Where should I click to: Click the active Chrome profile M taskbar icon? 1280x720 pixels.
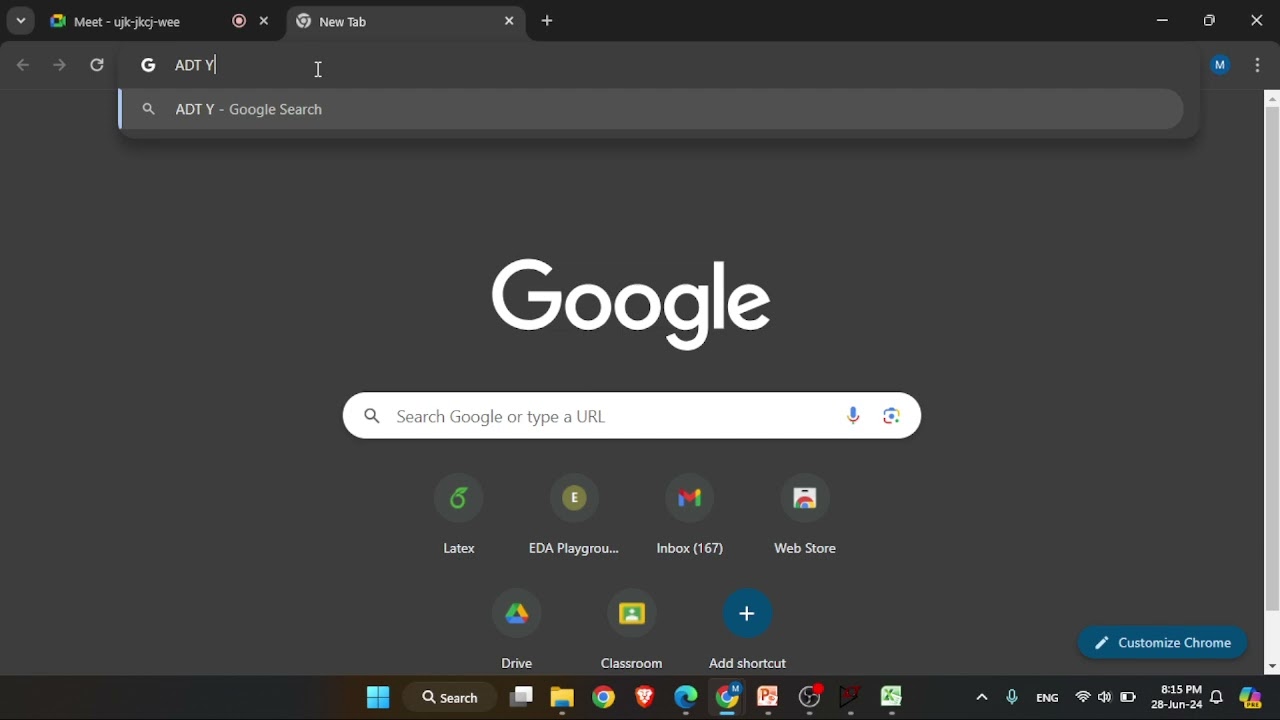728,698
